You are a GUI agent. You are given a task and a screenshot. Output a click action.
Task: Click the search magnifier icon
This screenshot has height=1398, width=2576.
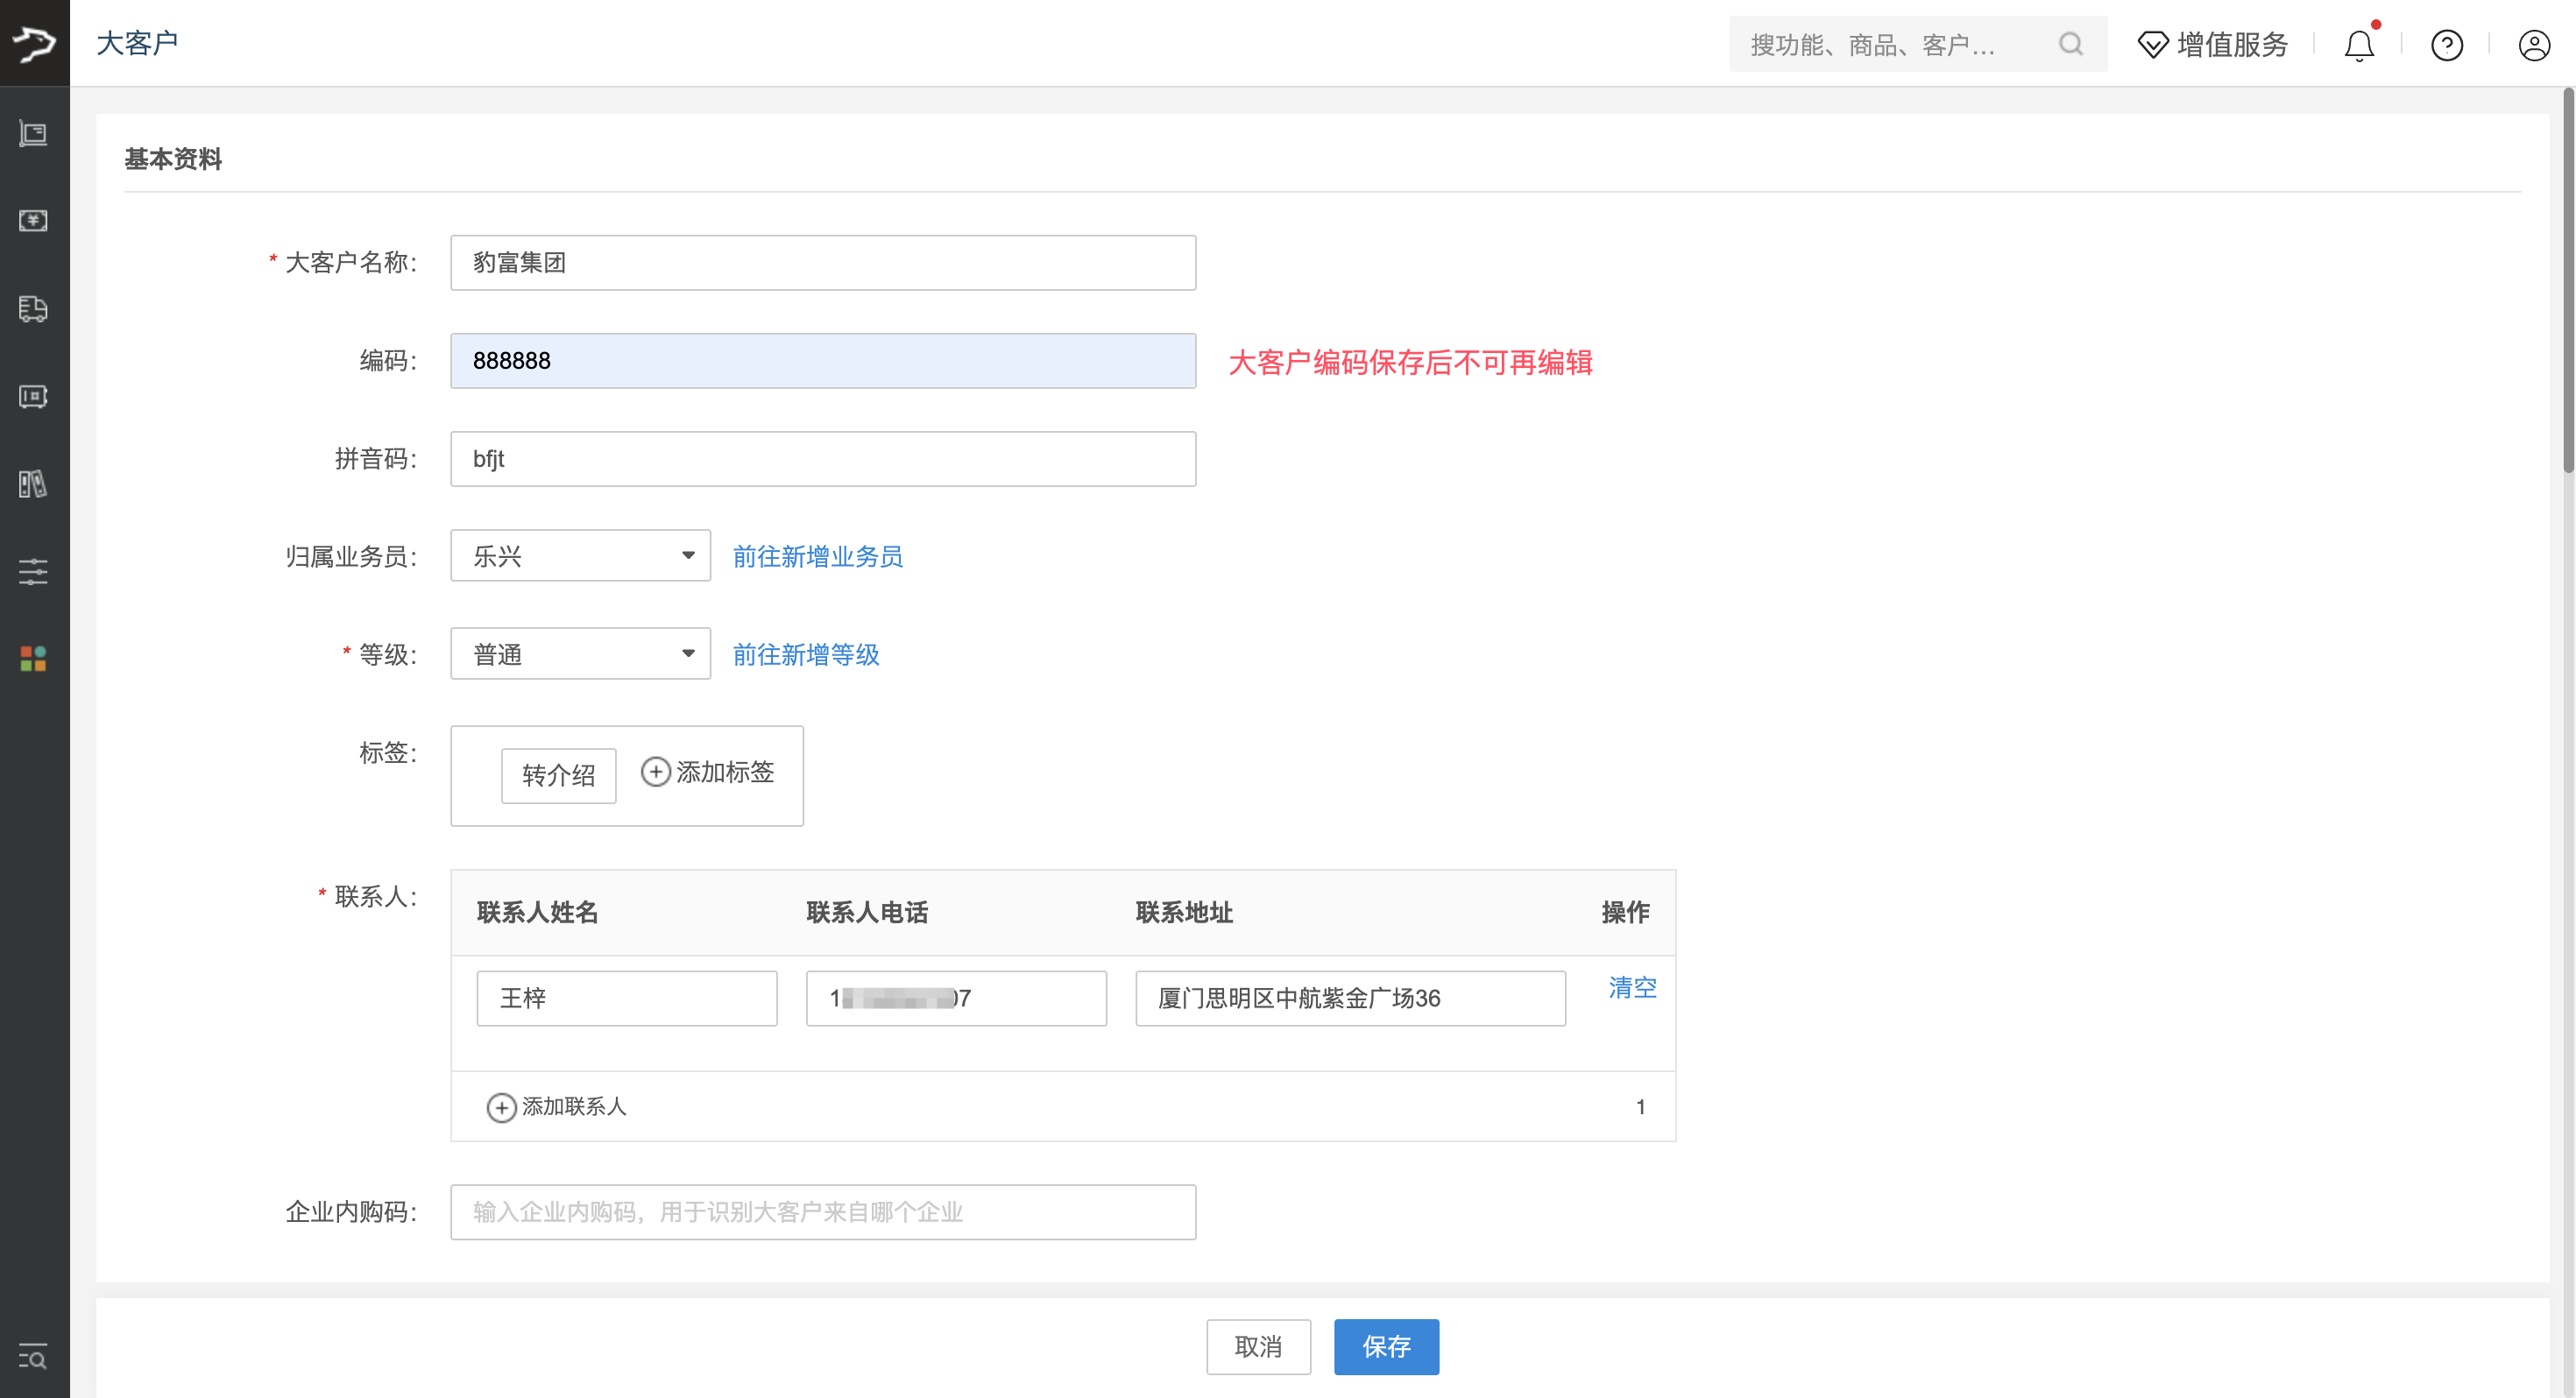(2070, 44)
